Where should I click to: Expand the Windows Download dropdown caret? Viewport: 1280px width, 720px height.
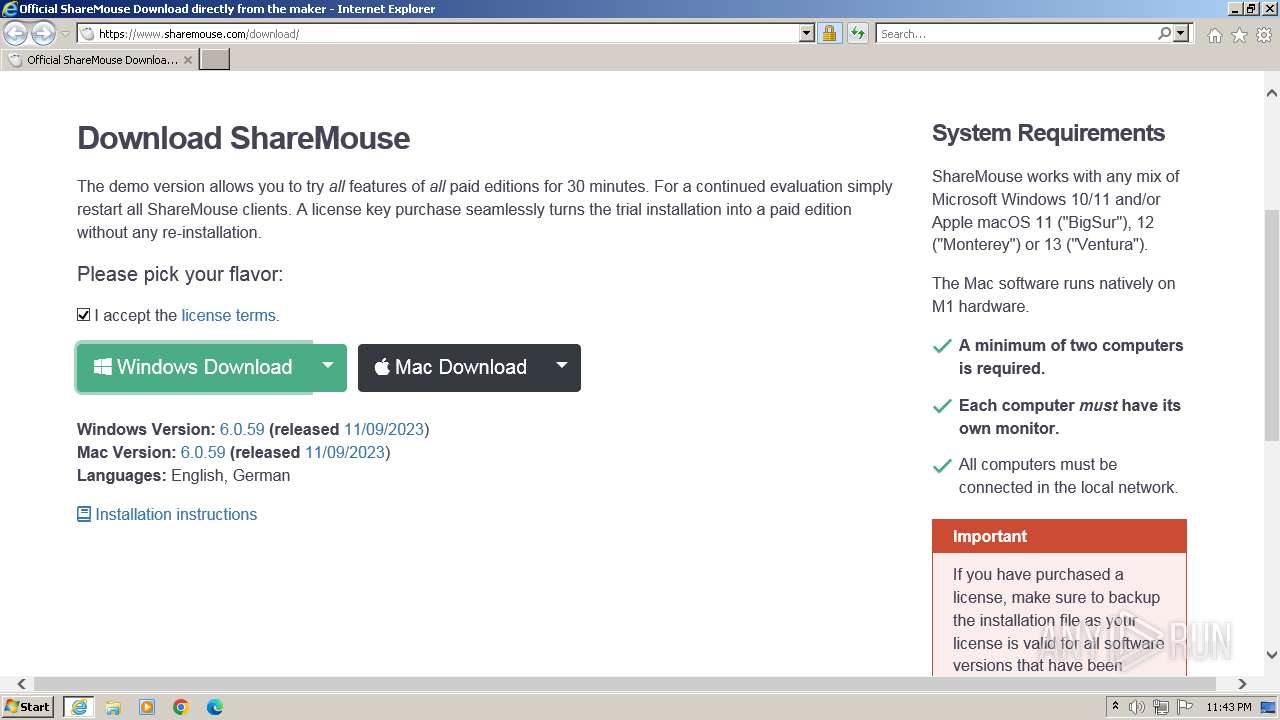(x=328, y=367)
